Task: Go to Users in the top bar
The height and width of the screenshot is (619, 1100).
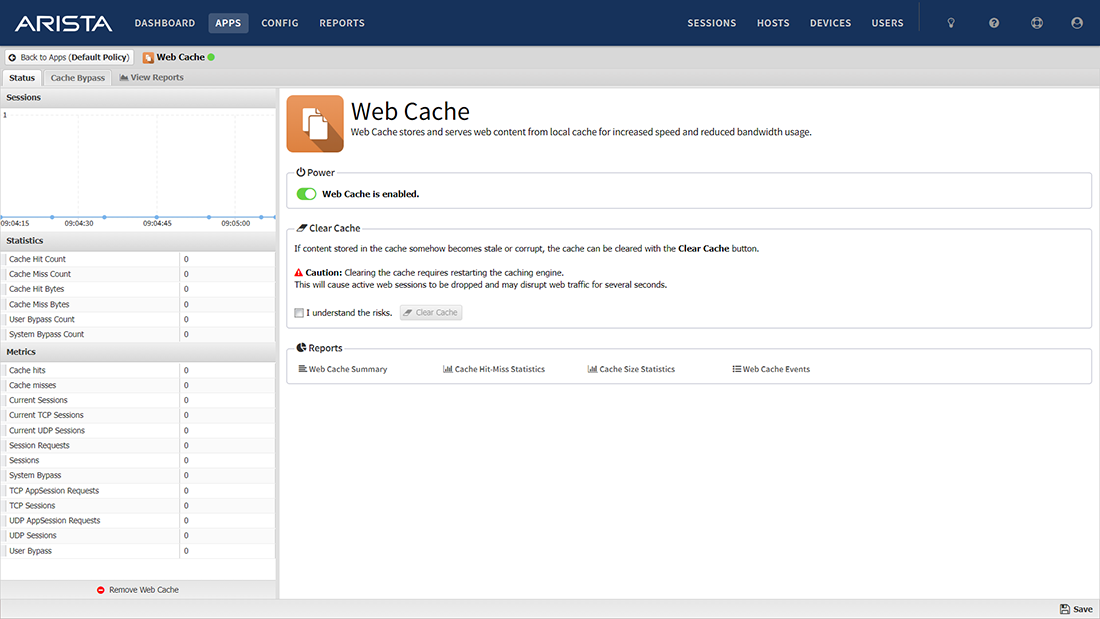Action: (887, 23)
